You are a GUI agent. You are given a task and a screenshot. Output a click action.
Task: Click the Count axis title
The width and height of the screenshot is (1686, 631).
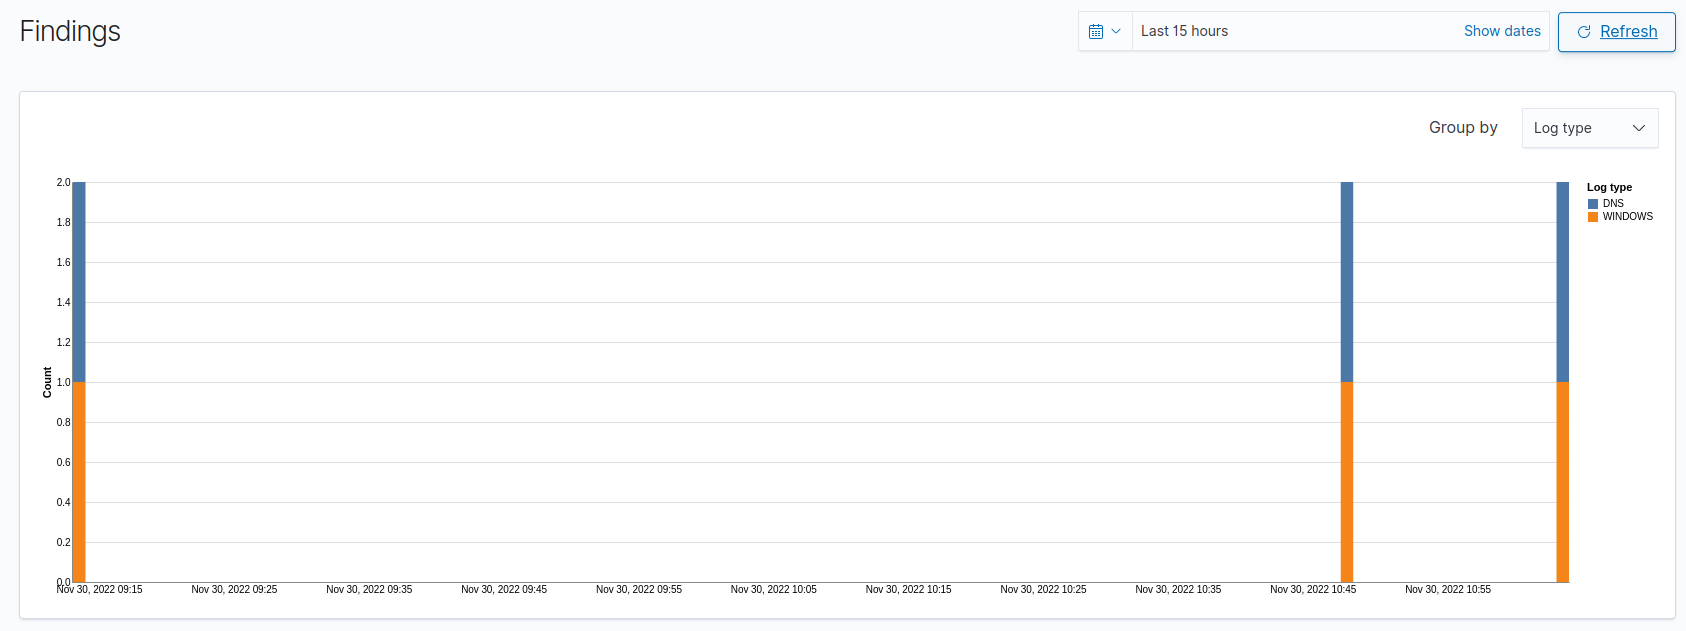pyautogui.click(x=47, y=382)
